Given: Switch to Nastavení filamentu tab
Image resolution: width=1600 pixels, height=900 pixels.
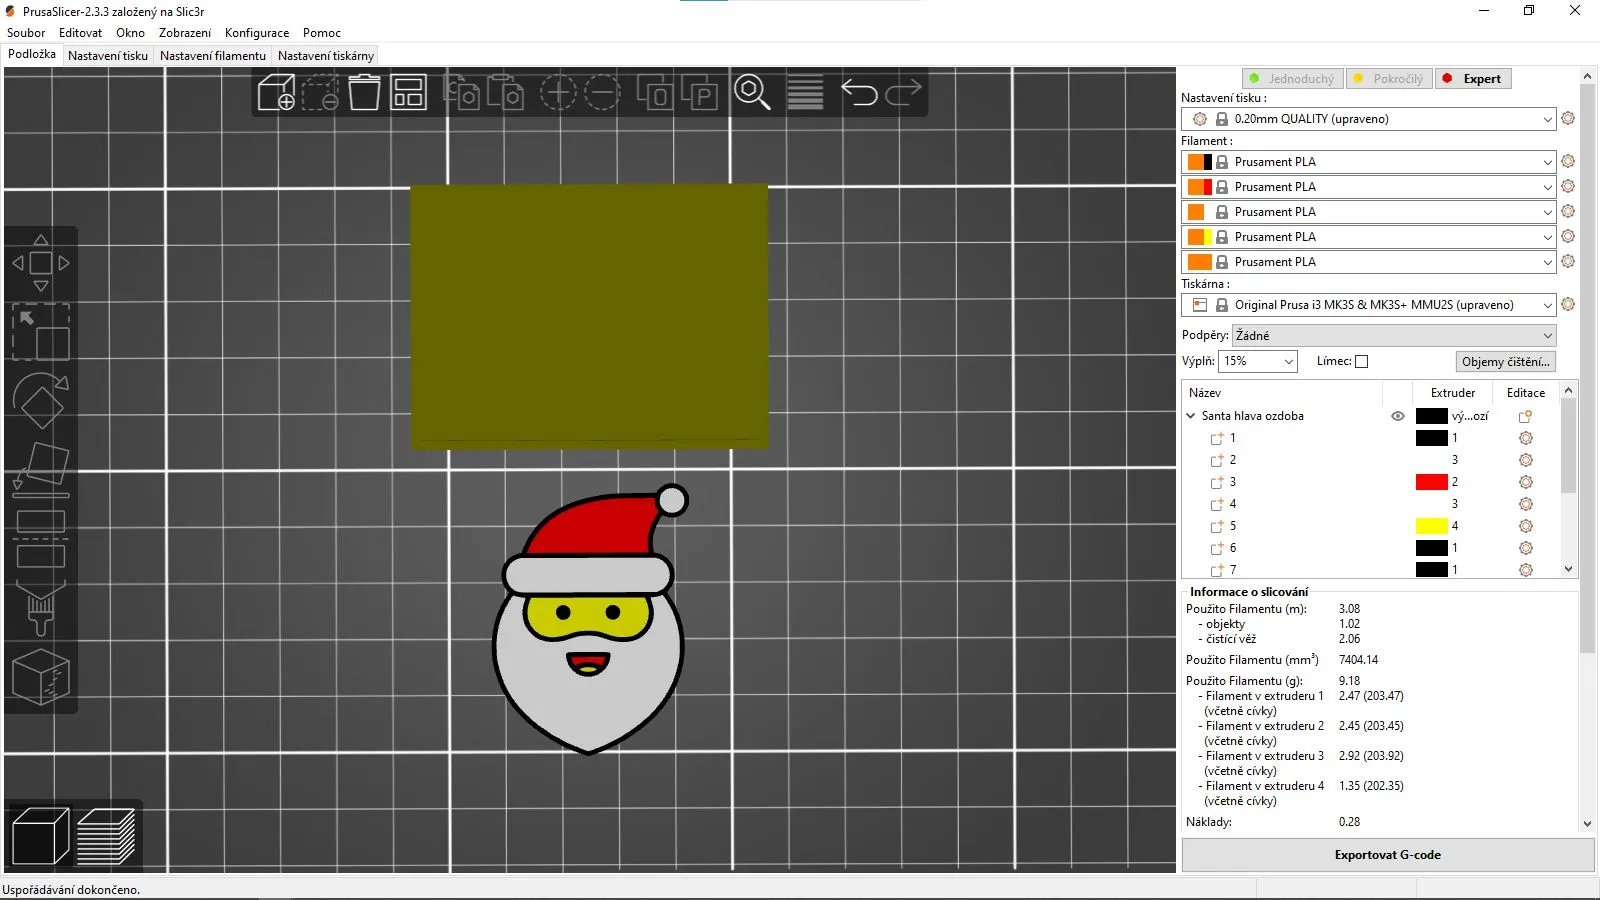Looking at the screenshot, I should (213, 56).
